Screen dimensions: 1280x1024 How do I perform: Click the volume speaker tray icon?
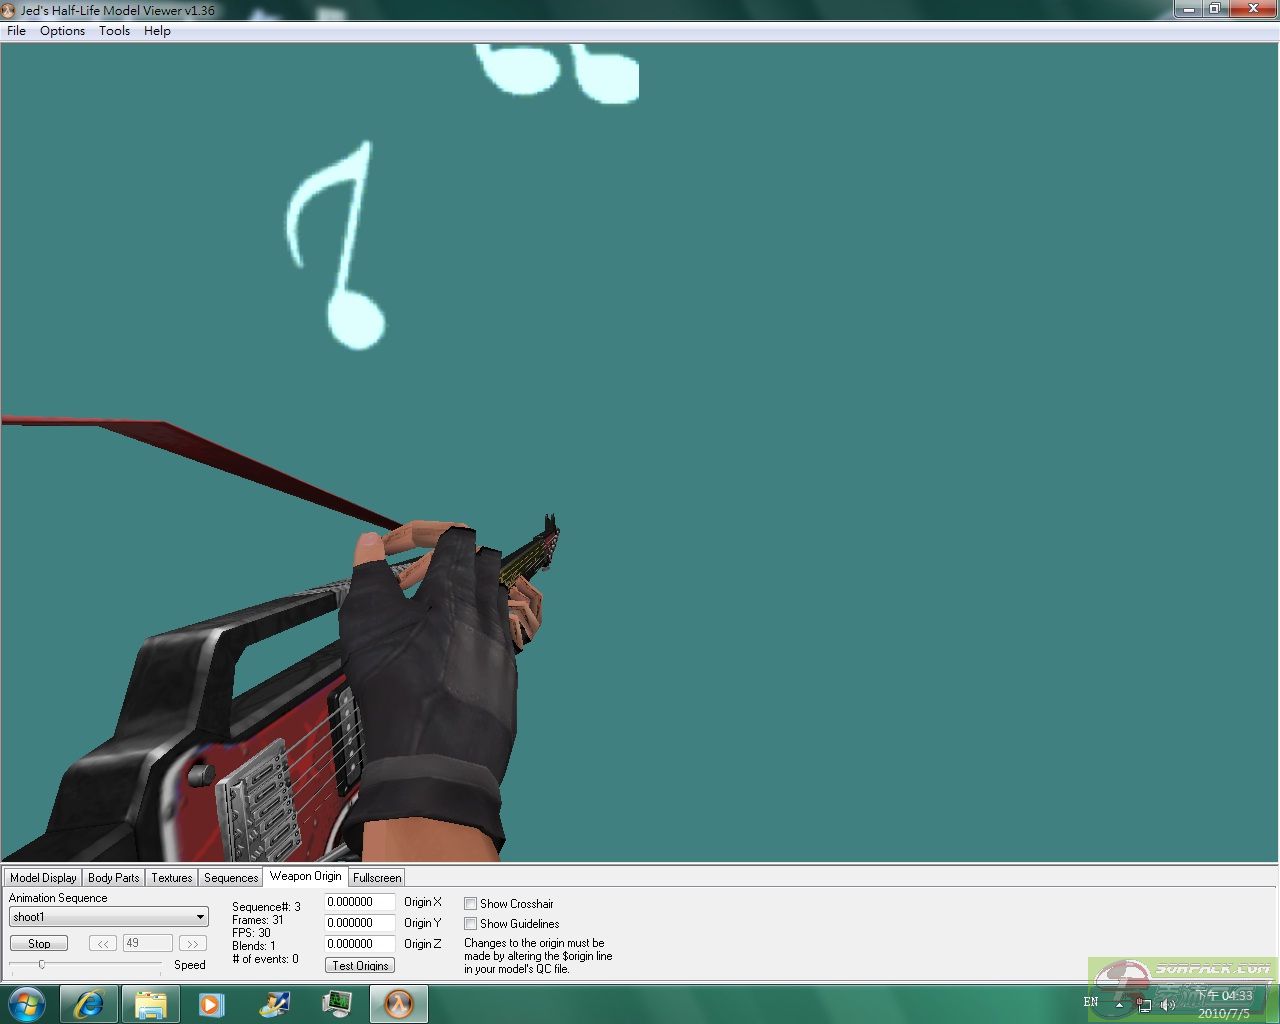(1167, 1004)
